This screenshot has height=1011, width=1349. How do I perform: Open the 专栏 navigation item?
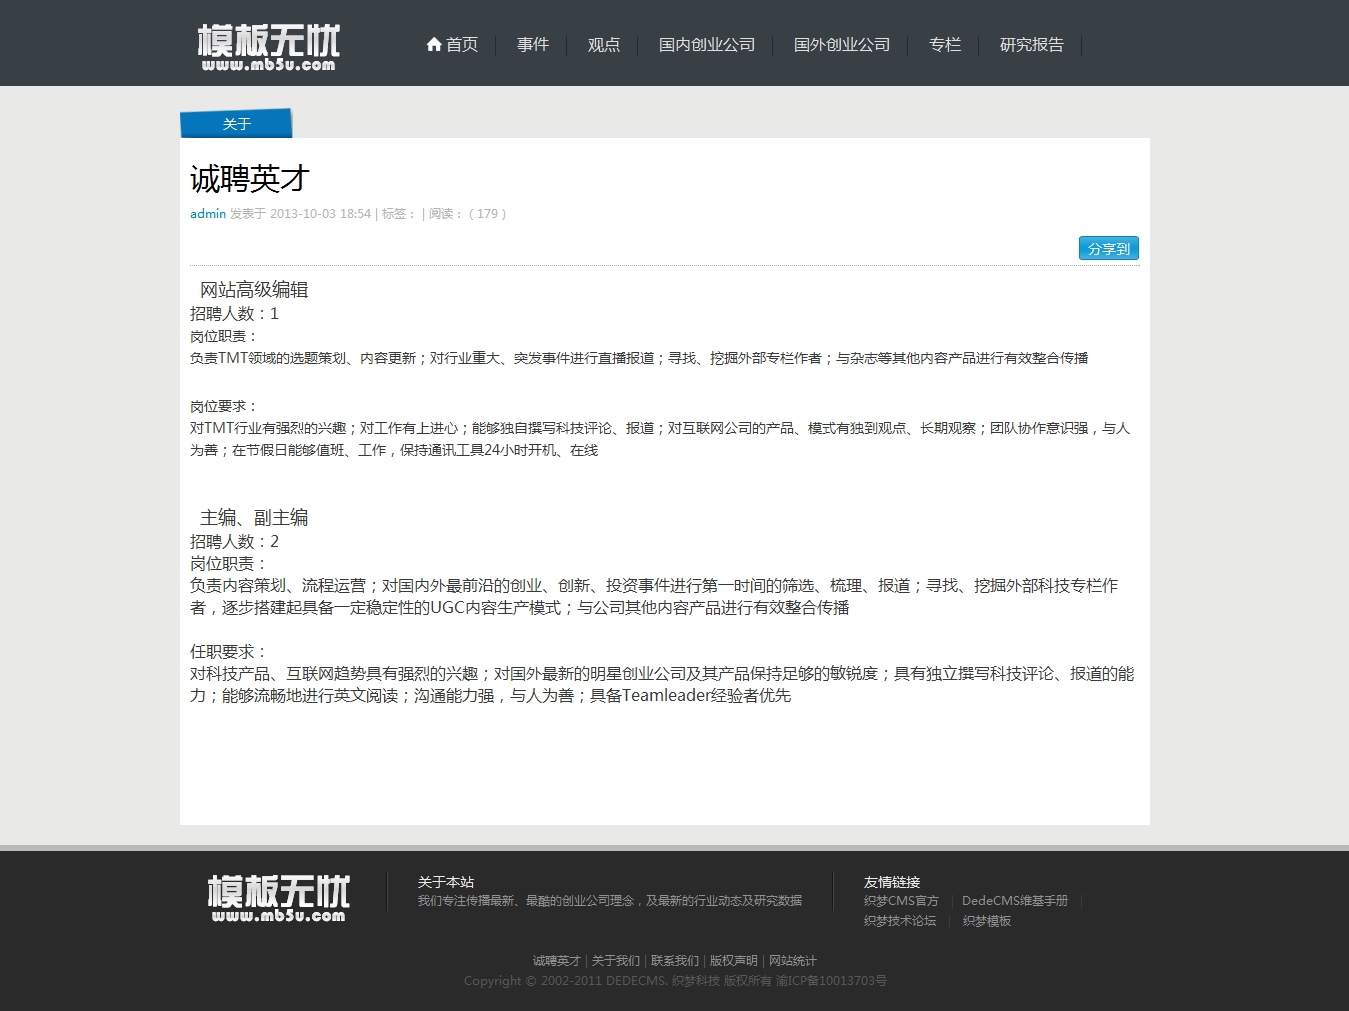pos(944,45)
